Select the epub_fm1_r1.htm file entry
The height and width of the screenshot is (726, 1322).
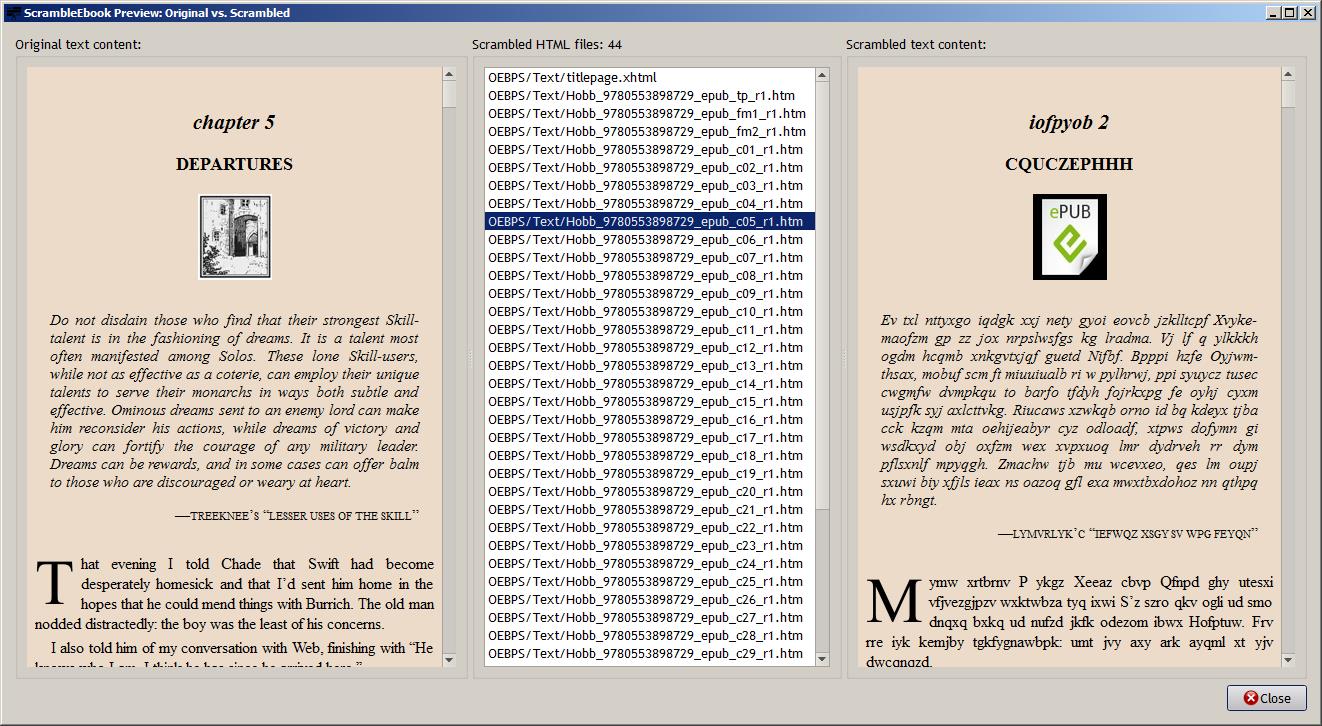point(650,113)
